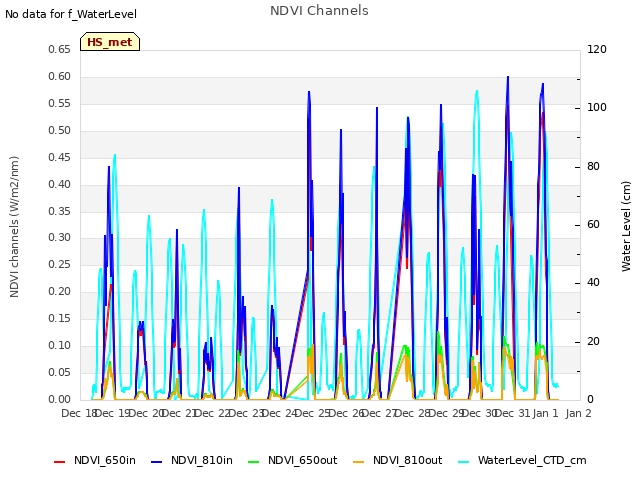Click the 80 right-axis tick label
Image resolution: width=640 pixels, height=480 pixels.
coord(593,167)
